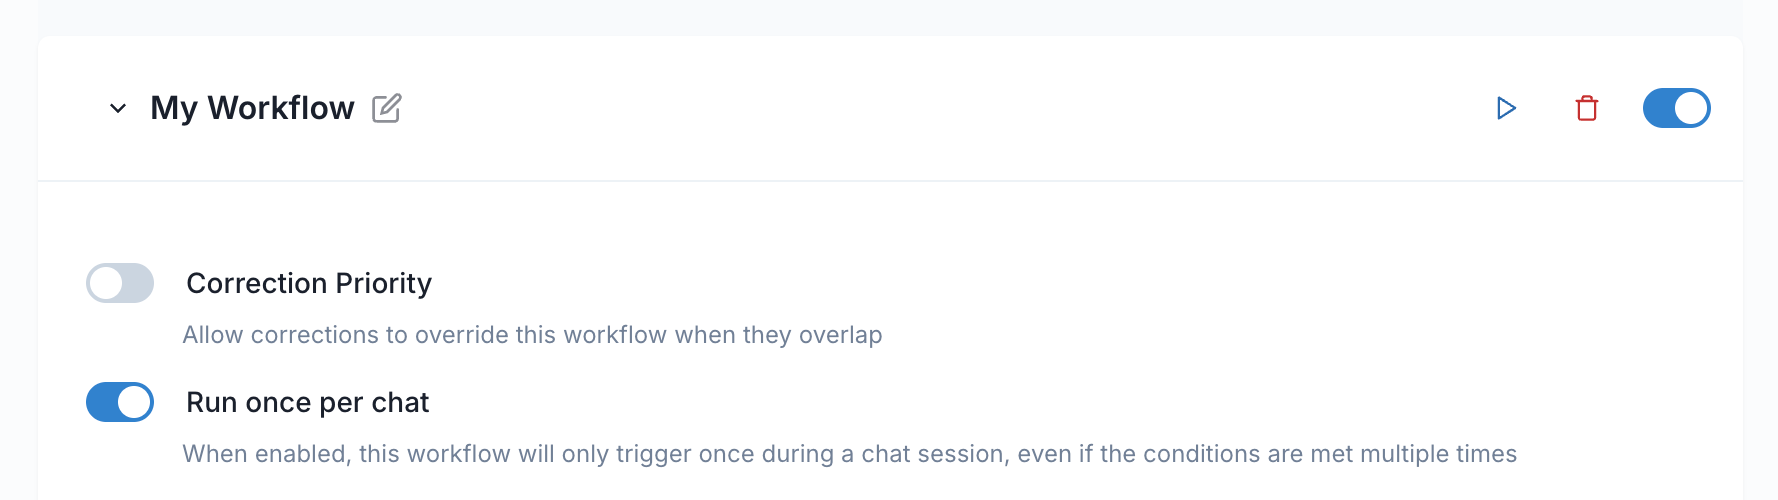Viewport: 1778px width, 500px height.
Task: Toggle the downward chevron beside My Workflow
Action: click(x=118, y=108)
